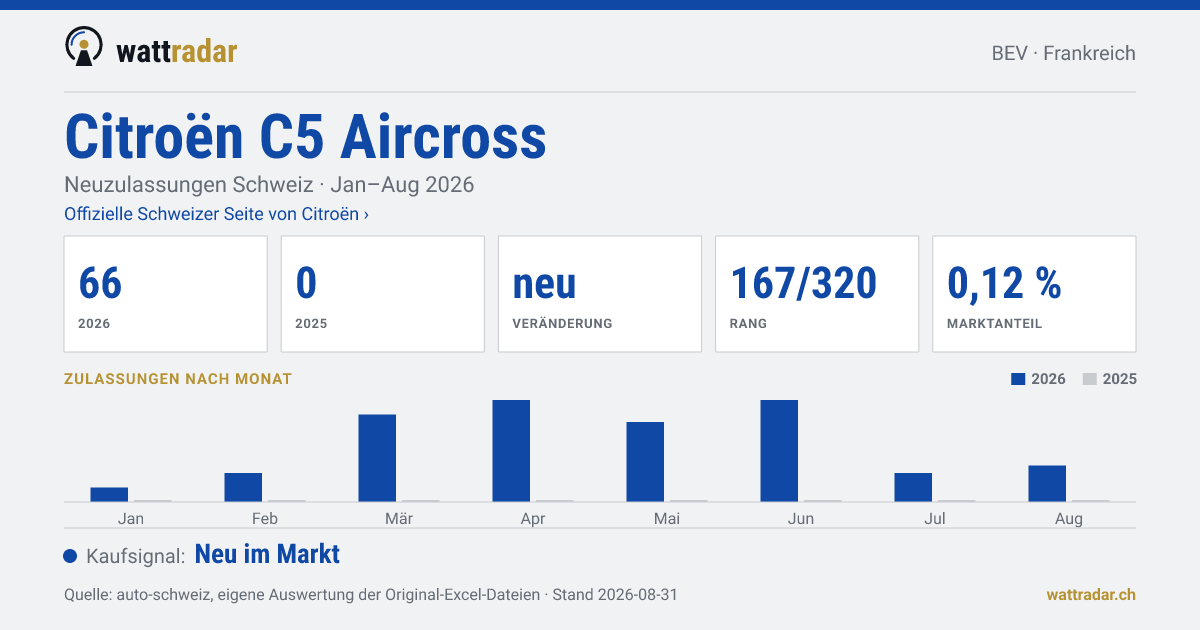Click the 'Citroën C5 Aircross' heading
Viewport: 1200px width, 630px height.
point(306,137)
